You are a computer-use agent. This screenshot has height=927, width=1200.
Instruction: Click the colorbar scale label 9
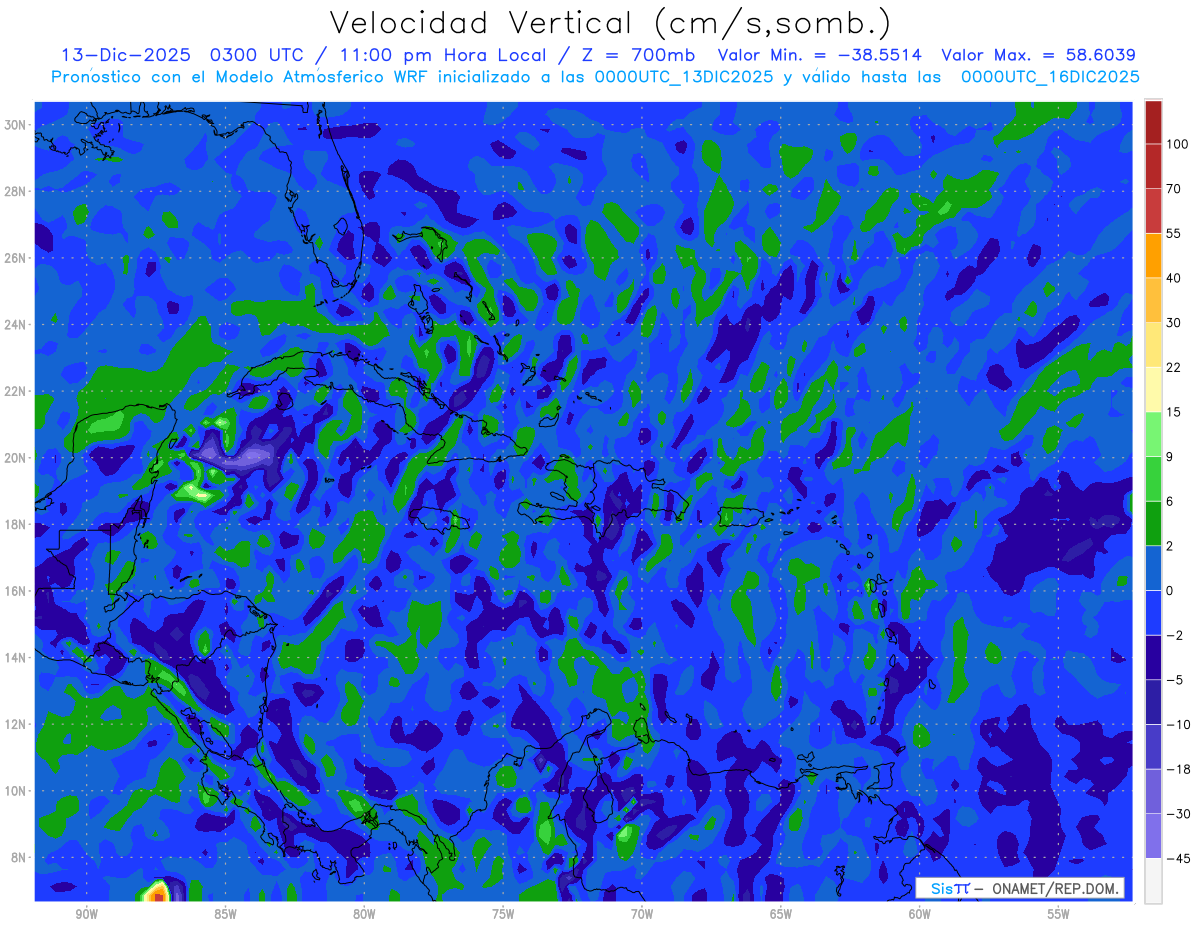coord(1171,456)
